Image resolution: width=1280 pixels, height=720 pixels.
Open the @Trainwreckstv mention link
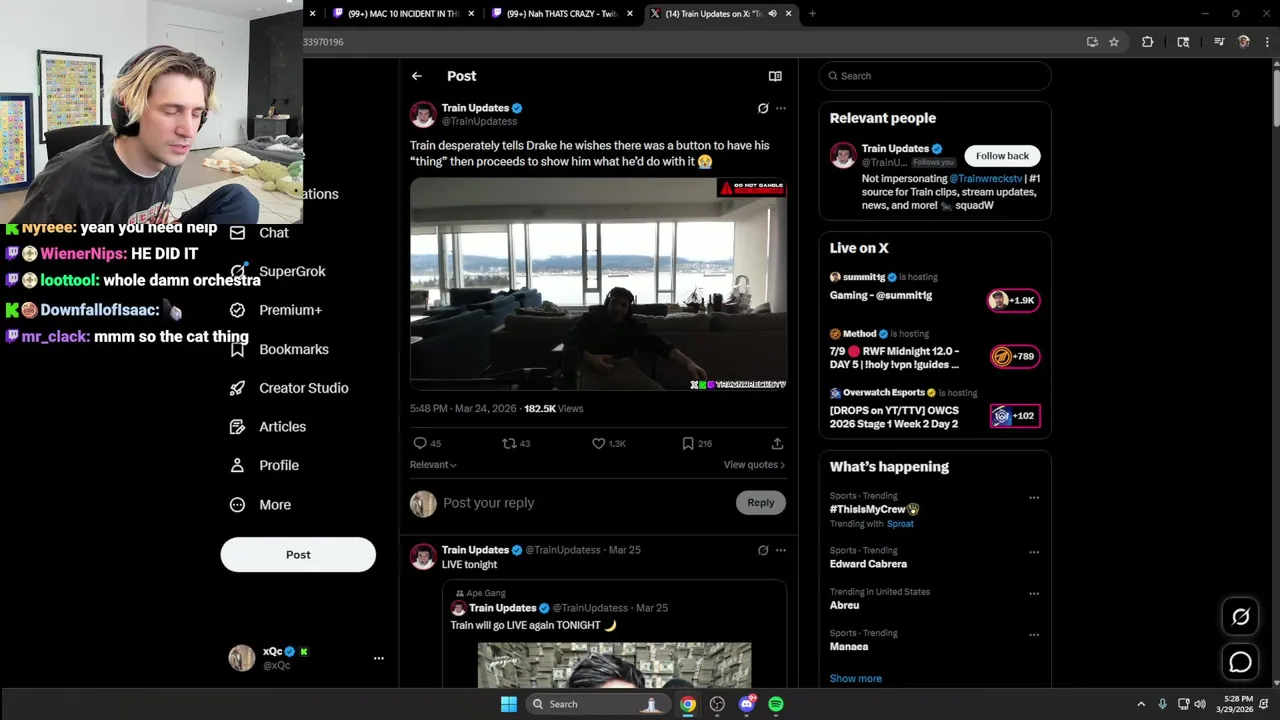986,179
